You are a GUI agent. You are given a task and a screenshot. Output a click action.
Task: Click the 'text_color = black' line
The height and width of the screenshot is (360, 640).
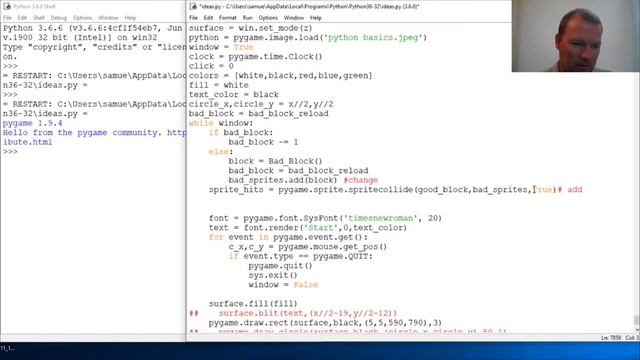[233, 94]
